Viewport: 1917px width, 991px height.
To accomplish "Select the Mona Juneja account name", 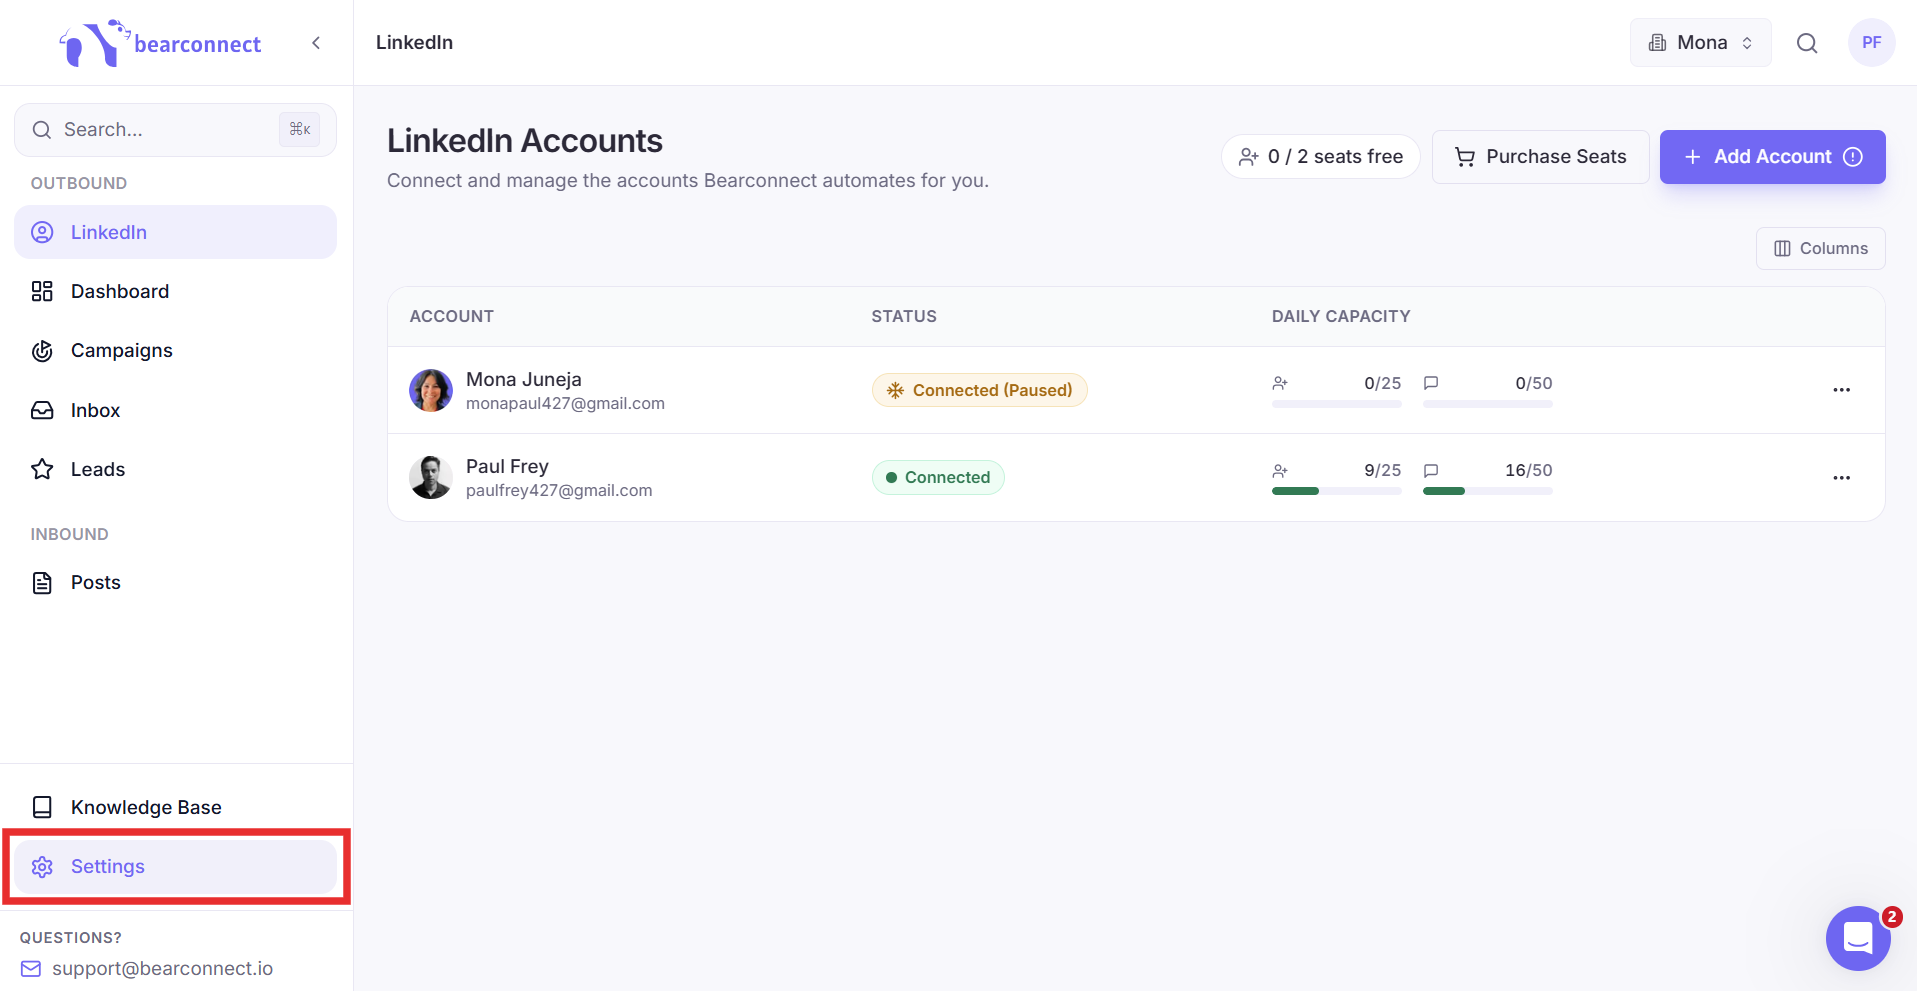I will [x=524, y=379].
